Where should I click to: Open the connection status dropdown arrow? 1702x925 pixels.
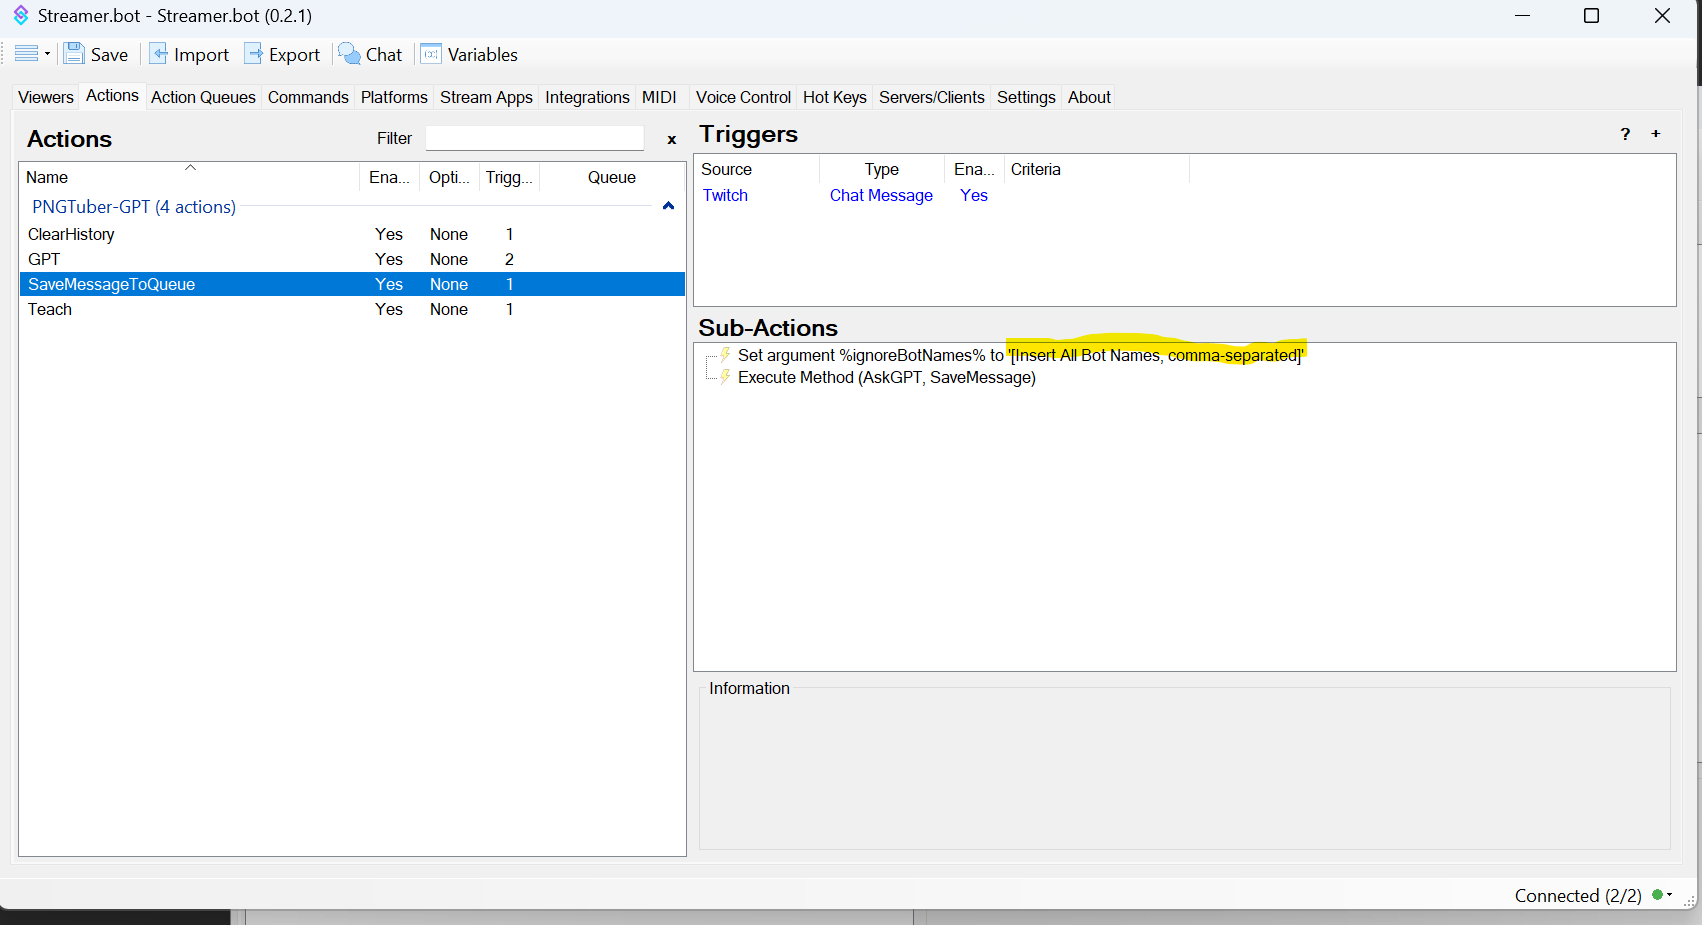(x=1669, y=895)
